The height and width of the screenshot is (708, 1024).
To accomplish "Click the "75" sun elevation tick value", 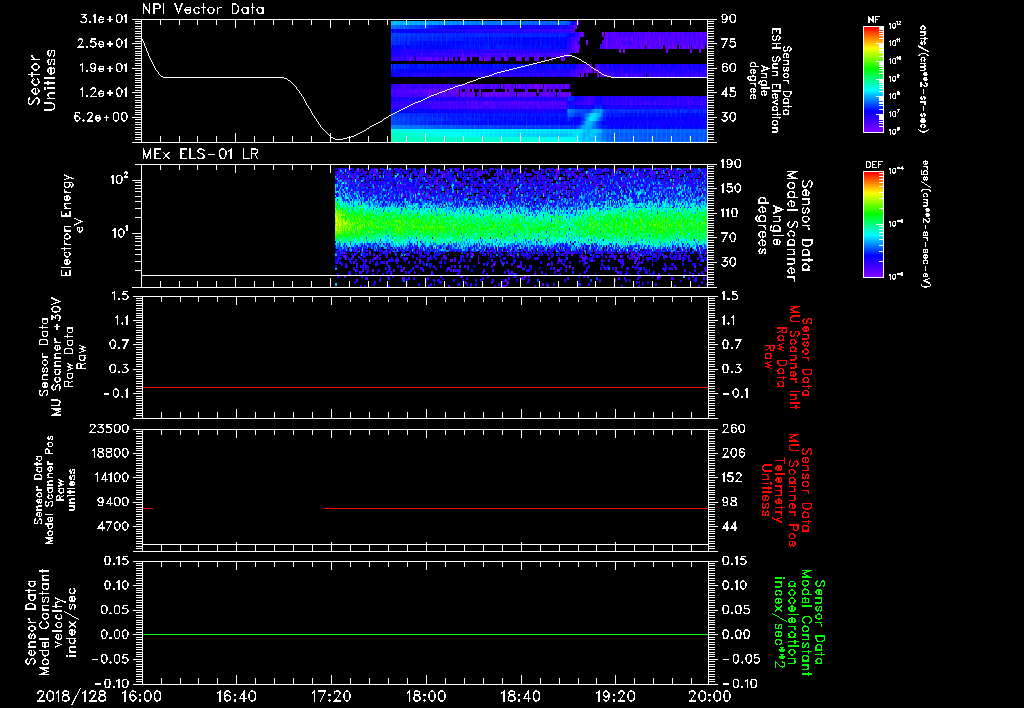I will point(729,43).
